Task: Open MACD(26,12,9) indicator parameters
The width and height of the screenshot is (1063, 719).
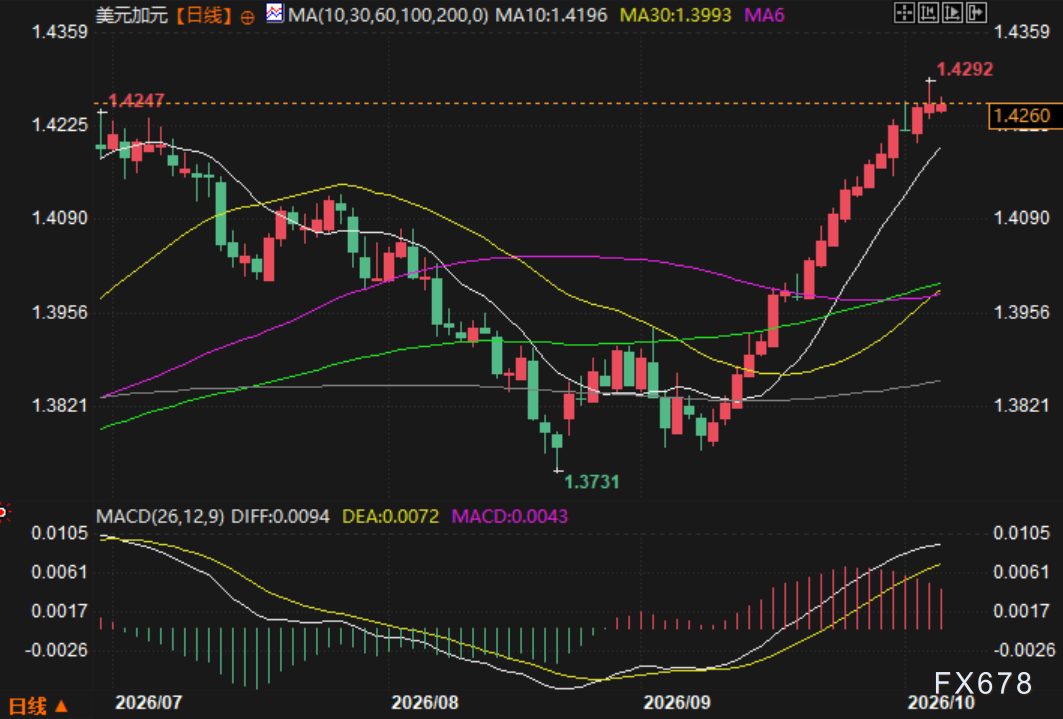Action: click(x=160, y=516)
